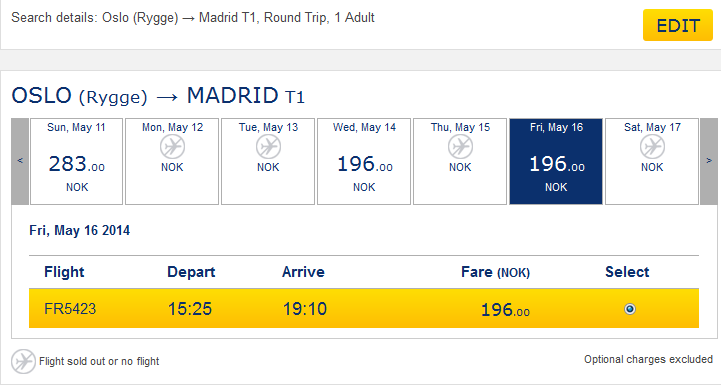Show earlier dates with left arrow
Viewport: 721px width, 385px height.
(x=20, y=161)
